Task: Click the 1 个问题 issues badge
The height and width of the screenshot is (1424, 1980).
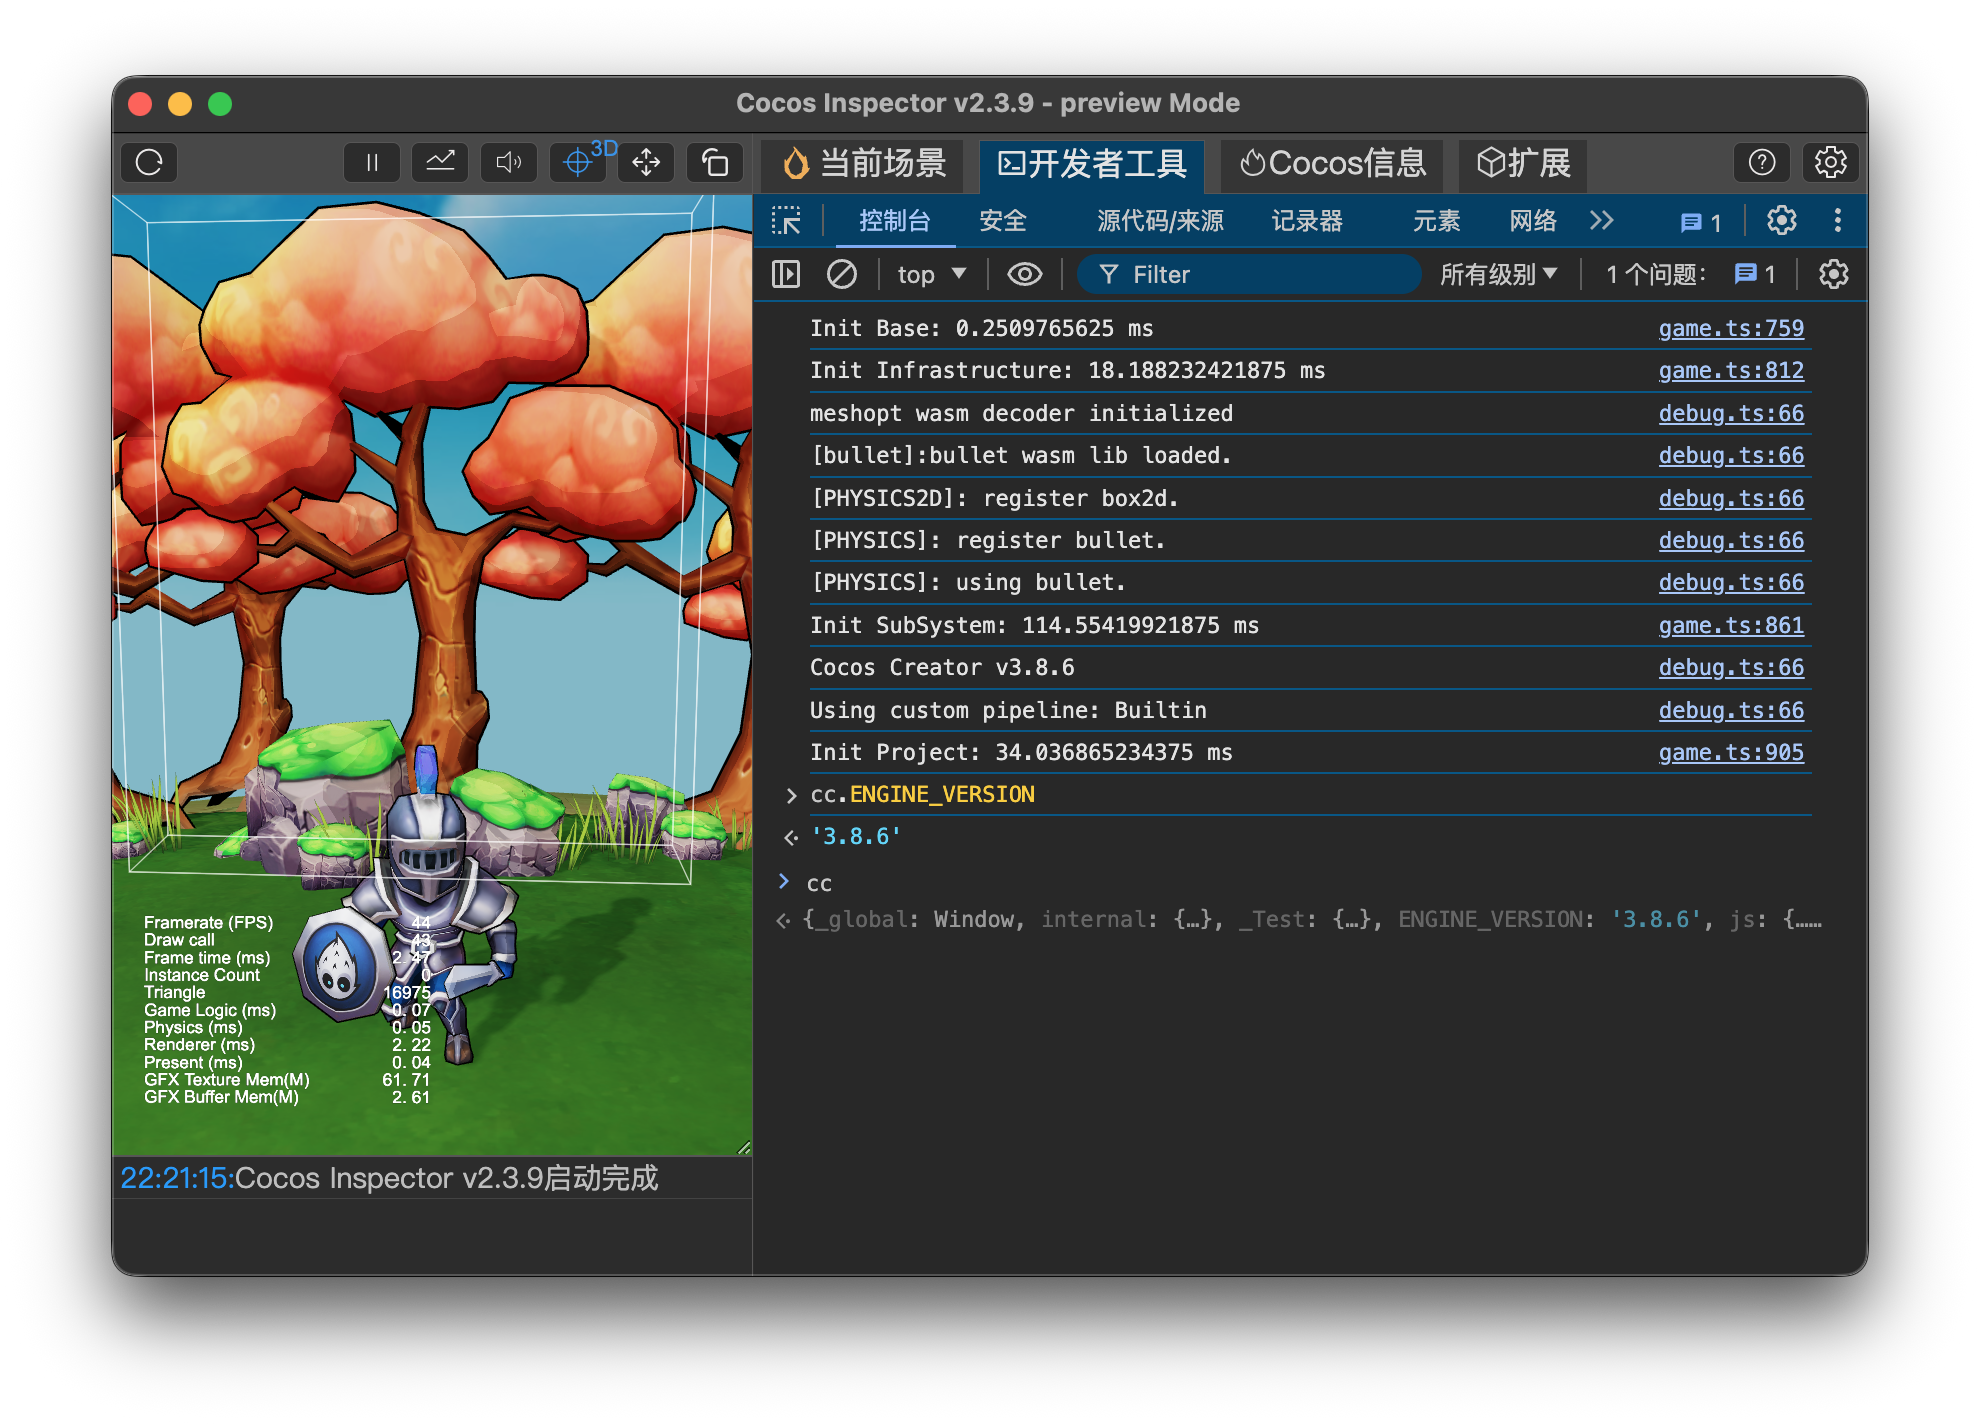Action: [x=1691, y=274]
